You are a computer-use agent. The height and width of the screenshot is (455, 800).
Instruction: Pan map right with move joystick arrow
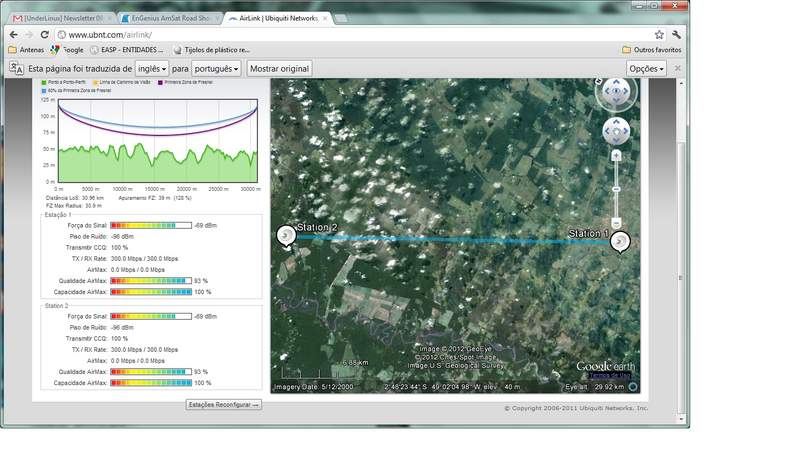pyautogui.click(x=626, y=131)
